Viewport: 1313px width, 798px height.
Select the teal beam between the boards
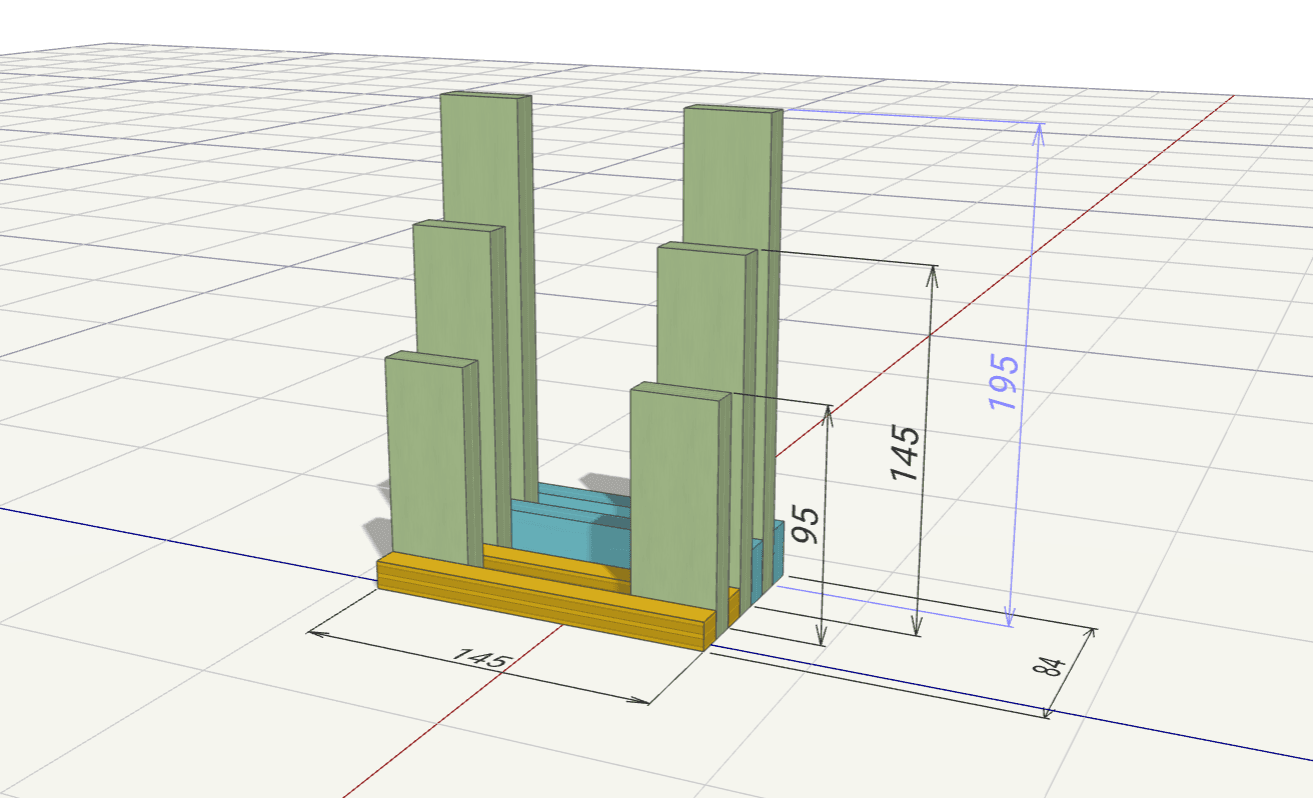[x=570, y=520]
